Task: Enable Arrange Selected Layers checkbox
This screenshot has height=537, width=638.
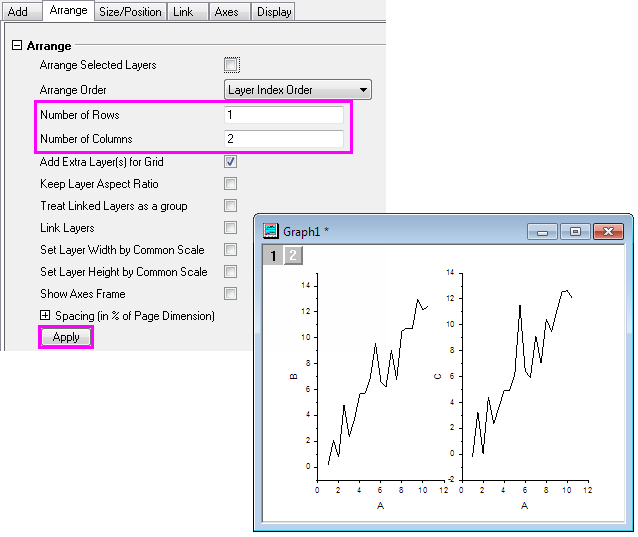Action: [231, 65]
